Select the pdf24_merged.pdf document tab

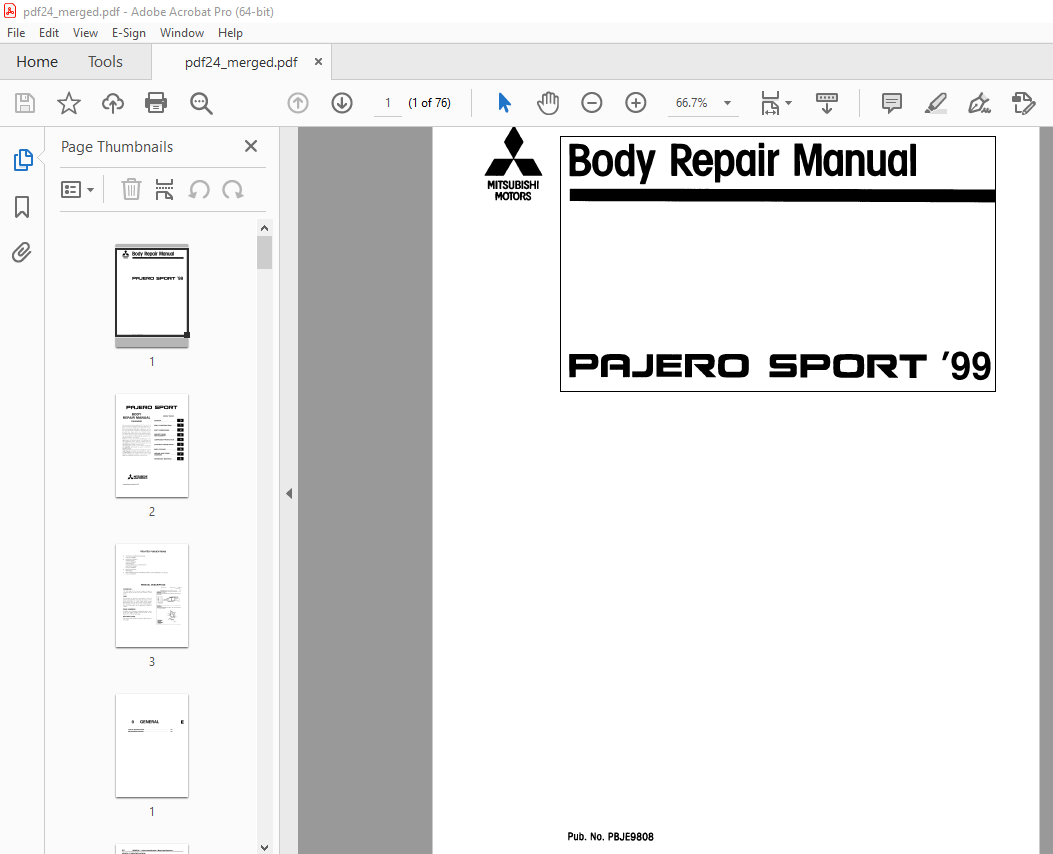[241, 62]
